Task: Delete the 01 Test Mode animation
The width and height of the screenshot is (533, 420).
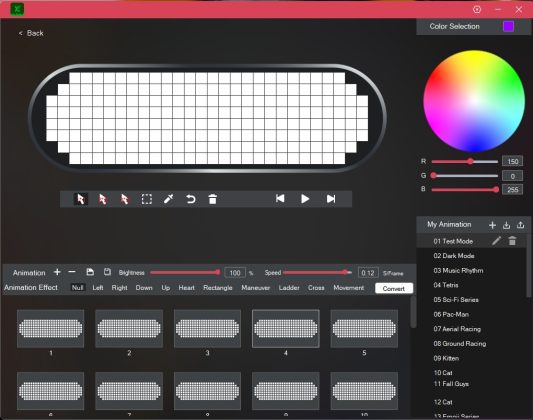Action: (512, 241)
